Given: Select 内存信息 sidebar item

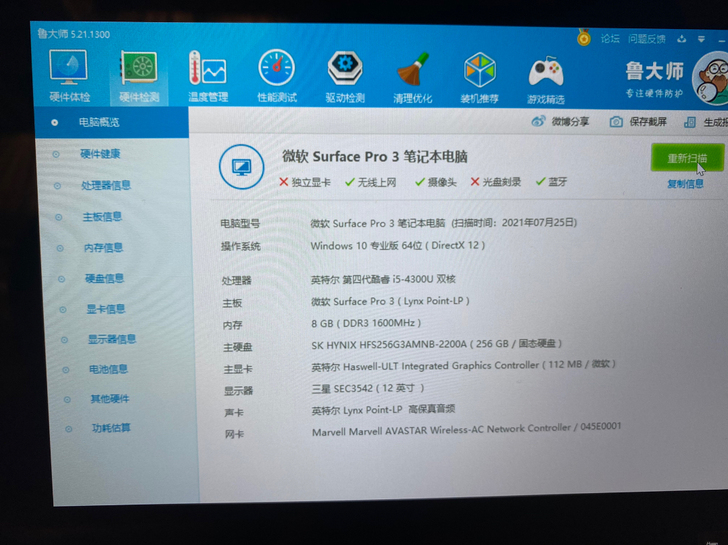Looking at the screenshot, I should click(104, 247).
